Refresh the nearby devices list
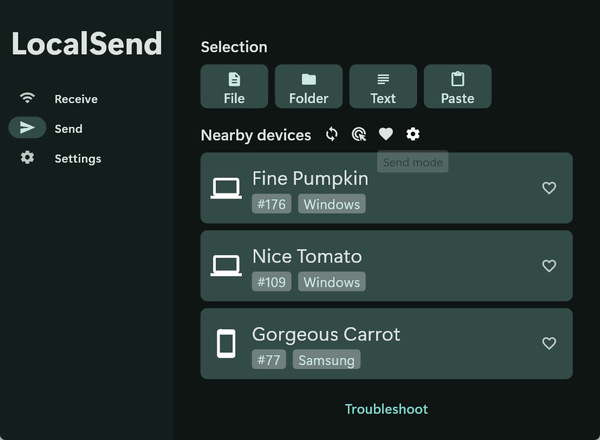Image resolution: width=600 pixels, height=440 pixels. coord(332,135)
